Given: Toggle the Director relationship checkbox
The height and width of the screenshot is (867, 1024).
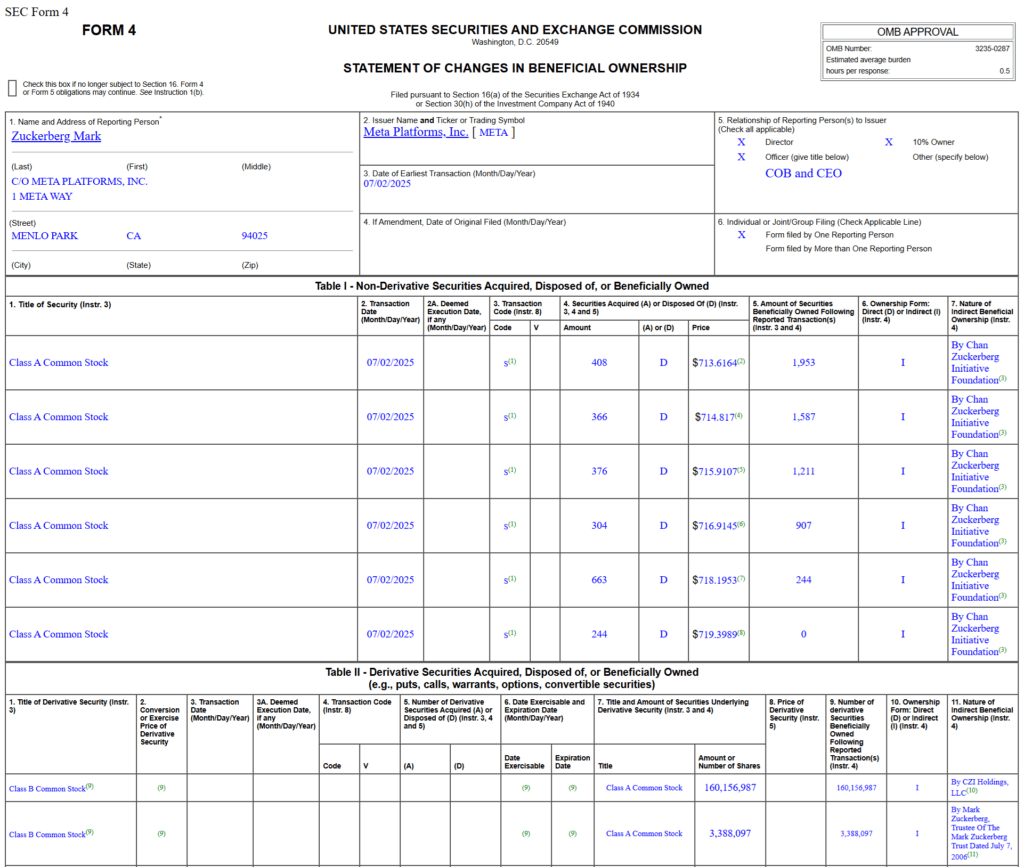Looking at the screenshot, I should [x=741, y=142].
